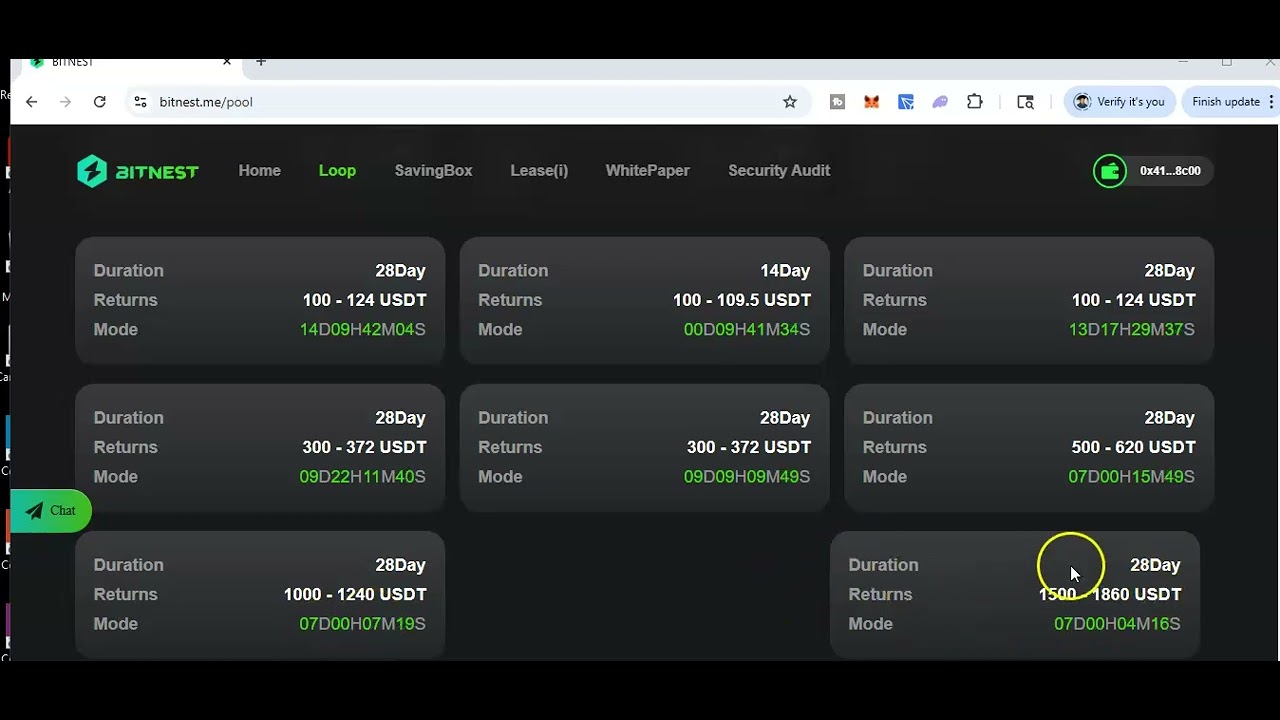Open the Lease(i) page

pyautogui.click(x=539, y=171)
